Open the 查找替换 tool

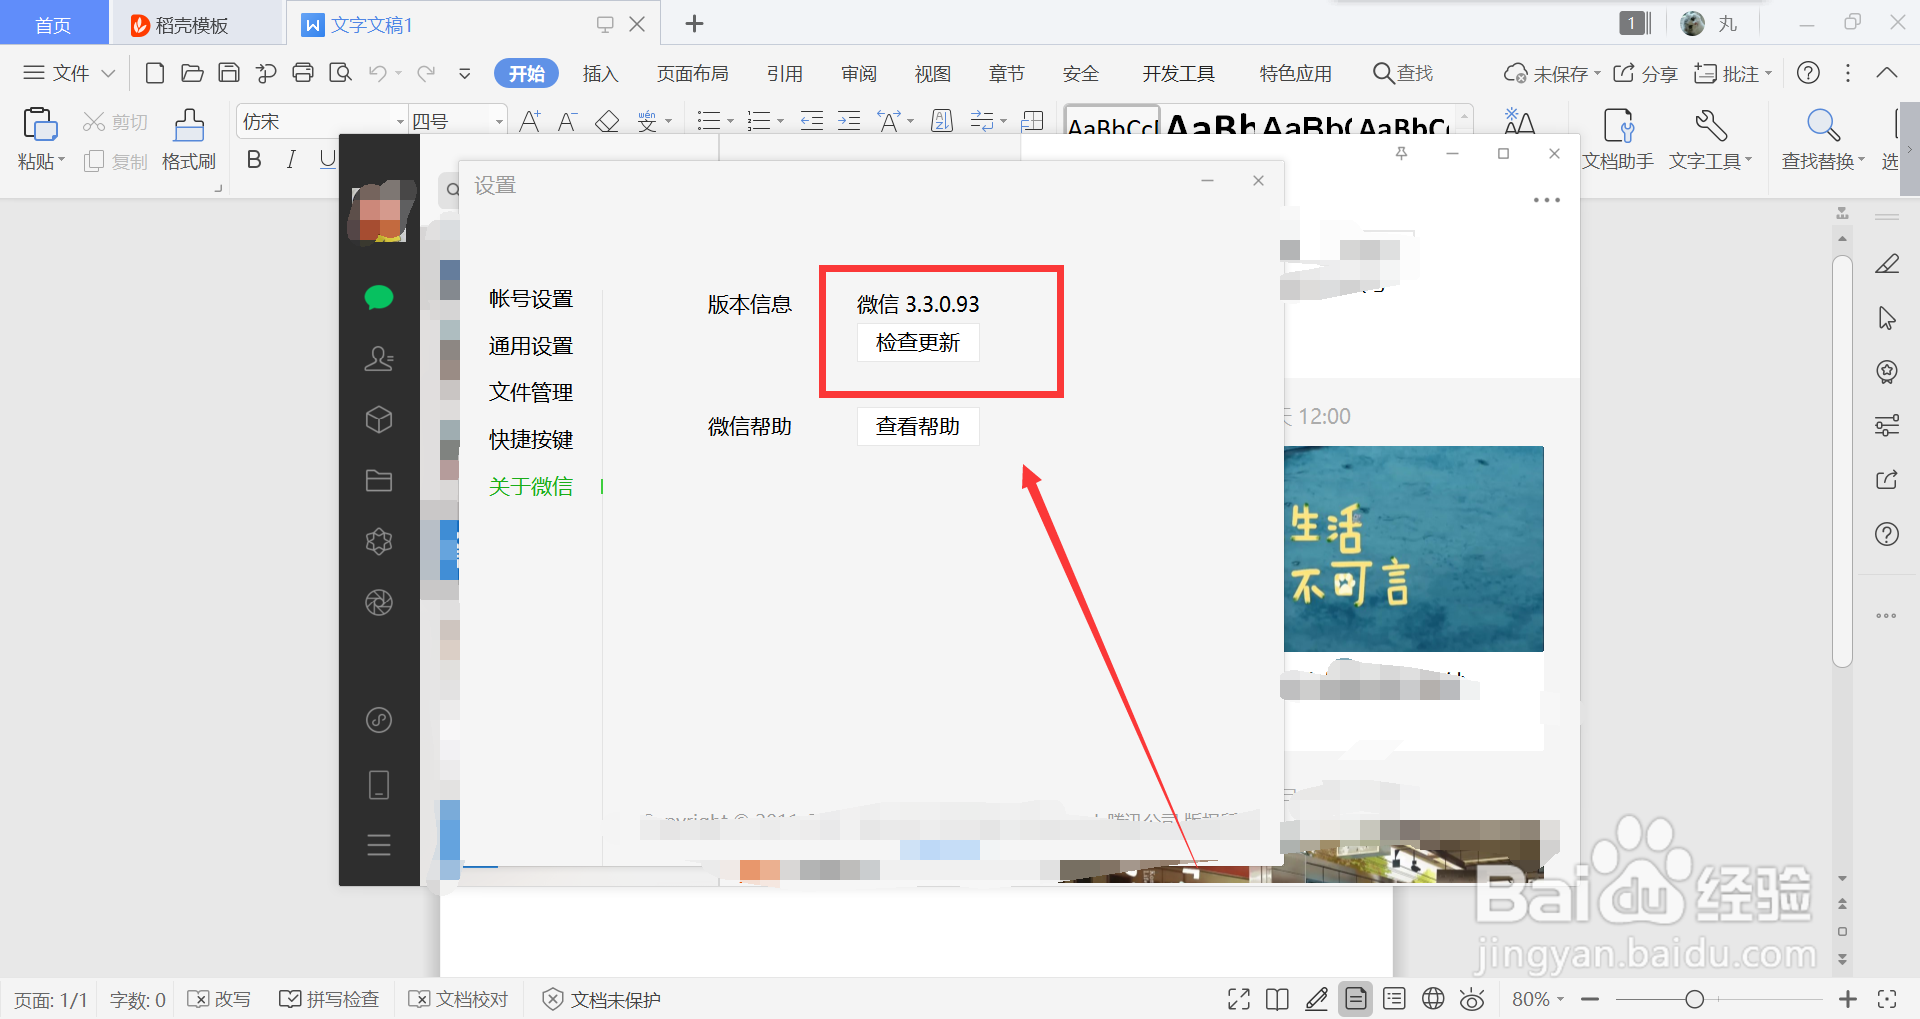point(1823,139)
